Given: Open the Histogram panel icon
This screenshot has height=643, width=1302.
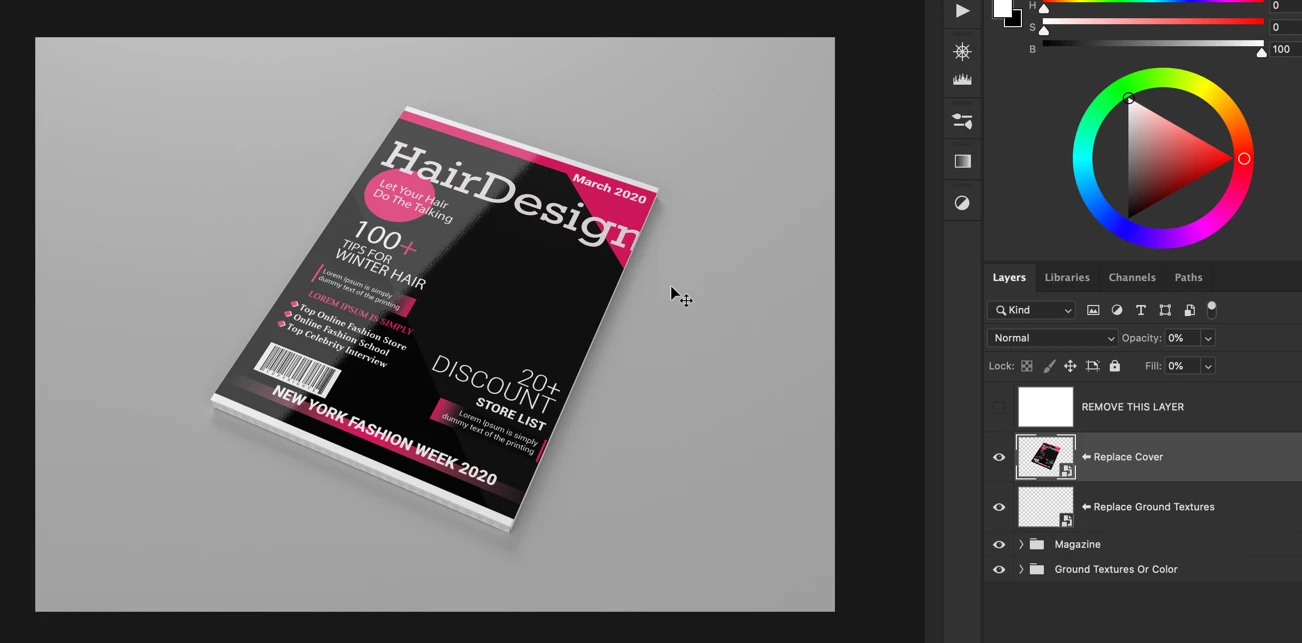Looking at the screenshot, I should [x=962, y=80].
